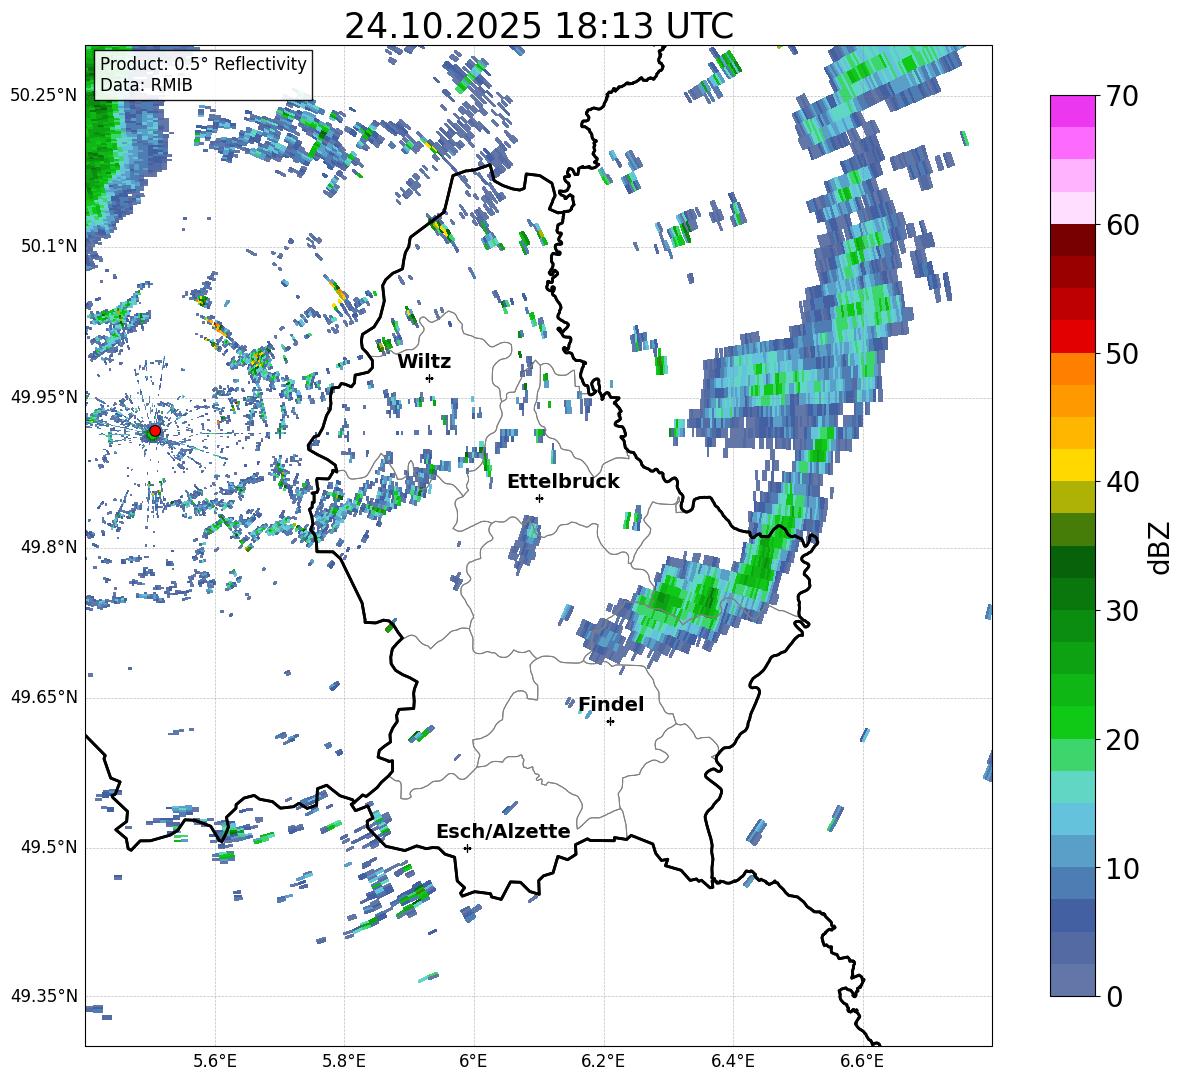This screenshot has width=1184, height=1081.
Task: Click the dark green color band near 30 dBZ
Action: [1072, 593]
